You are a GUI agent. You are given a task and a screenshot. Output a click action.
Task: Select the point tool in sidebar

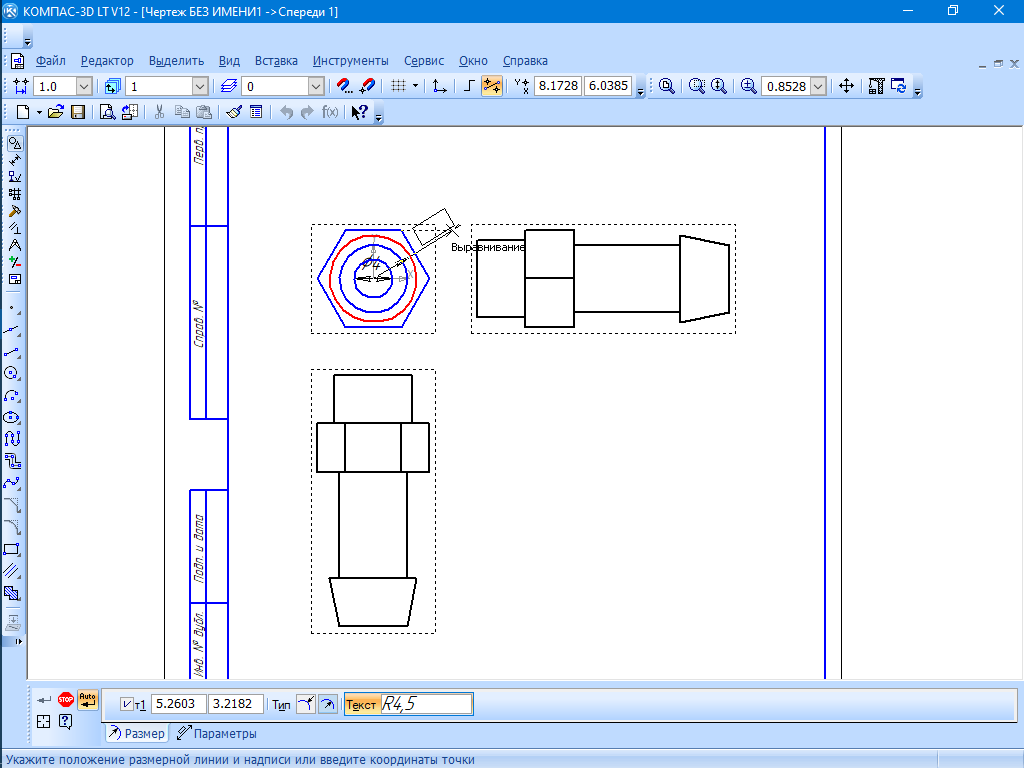(x=13, y=308)
